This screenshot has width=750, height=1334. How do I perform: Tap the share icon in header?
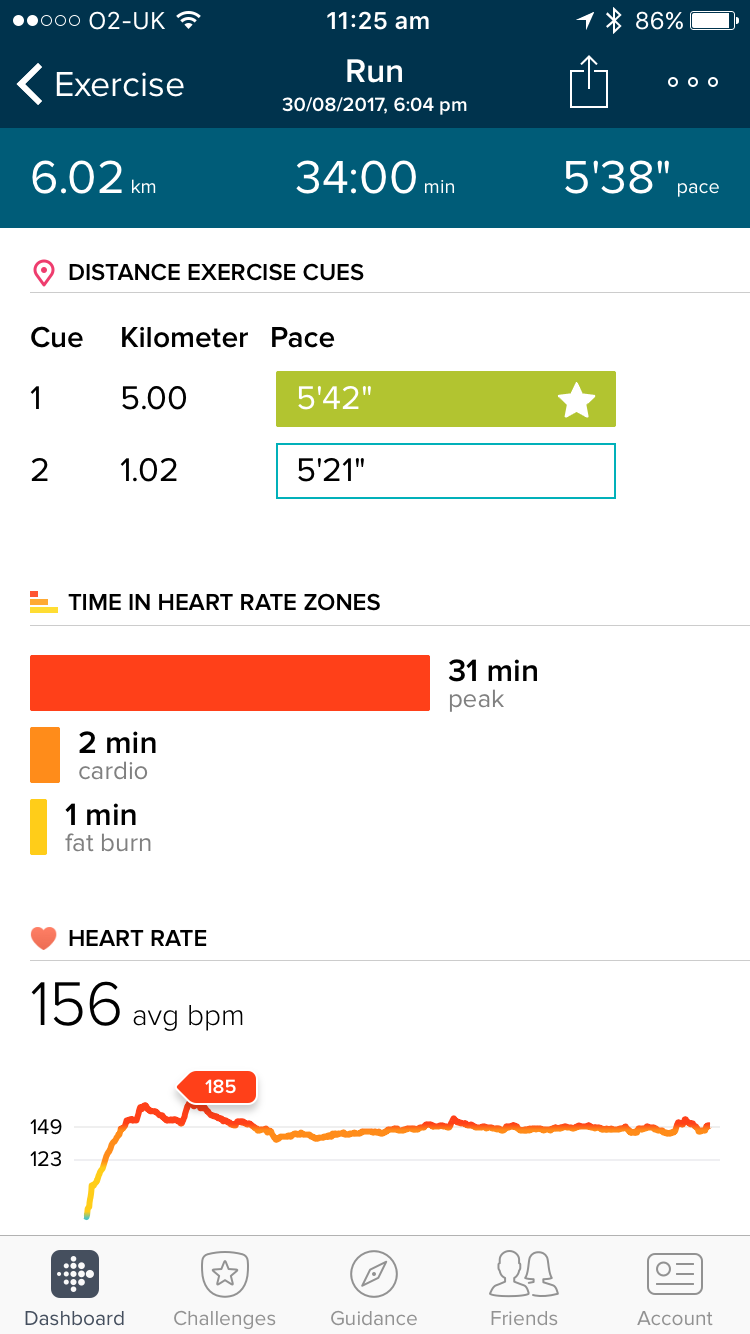tap(589, 82)
